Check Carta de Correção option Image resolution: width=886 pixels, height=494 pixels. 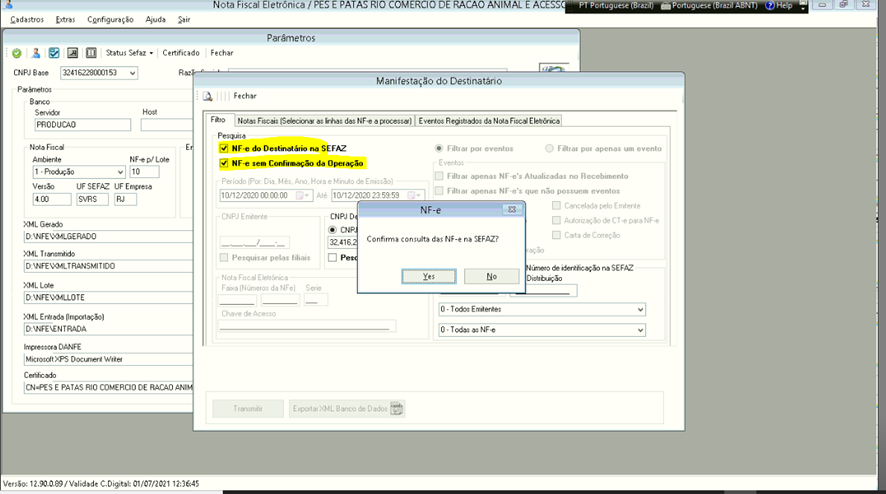557,235
